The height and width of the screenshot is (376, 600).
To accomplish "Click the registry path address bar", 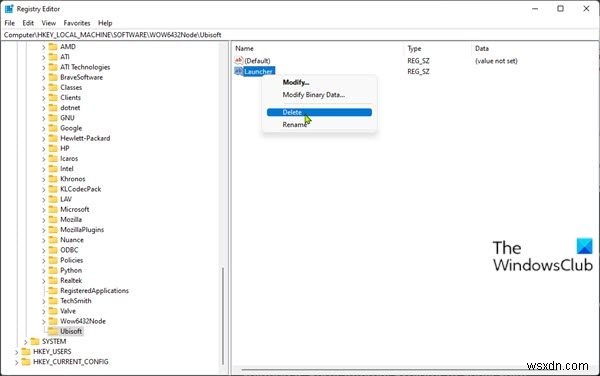I will pyautogui.click(x=300, y=35).
